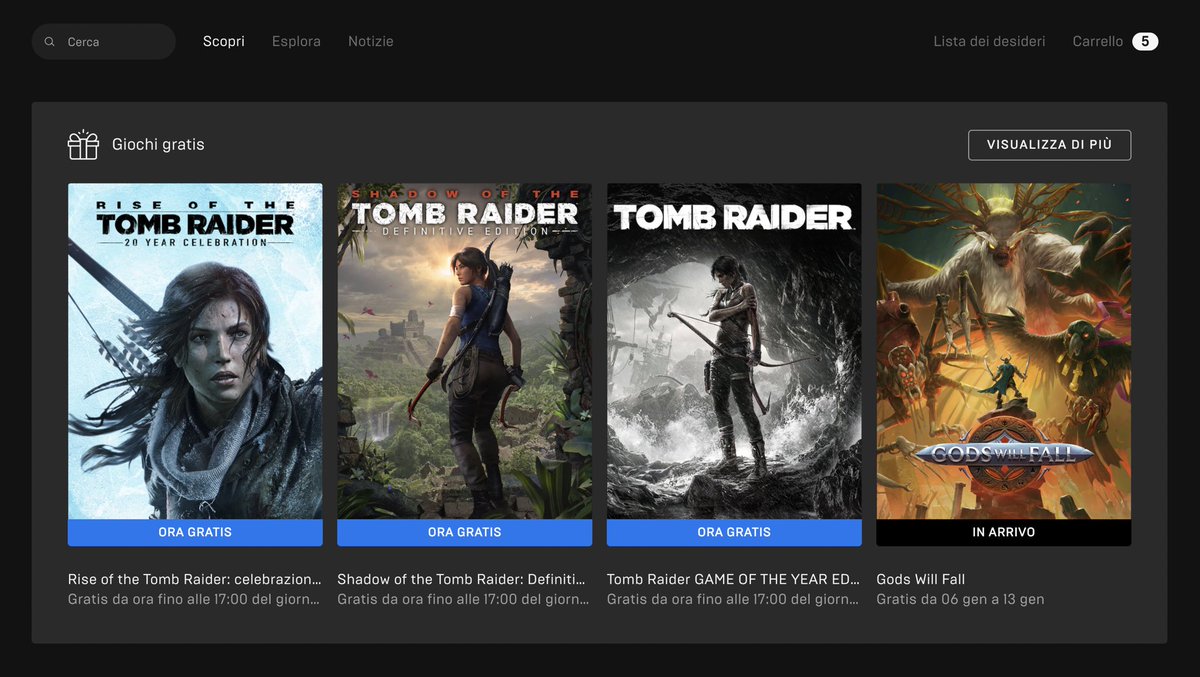Image resolution: width=1200 pixels, height=677 pixels.
Task: Open Lista dei desideri
Action: point(989,42)
